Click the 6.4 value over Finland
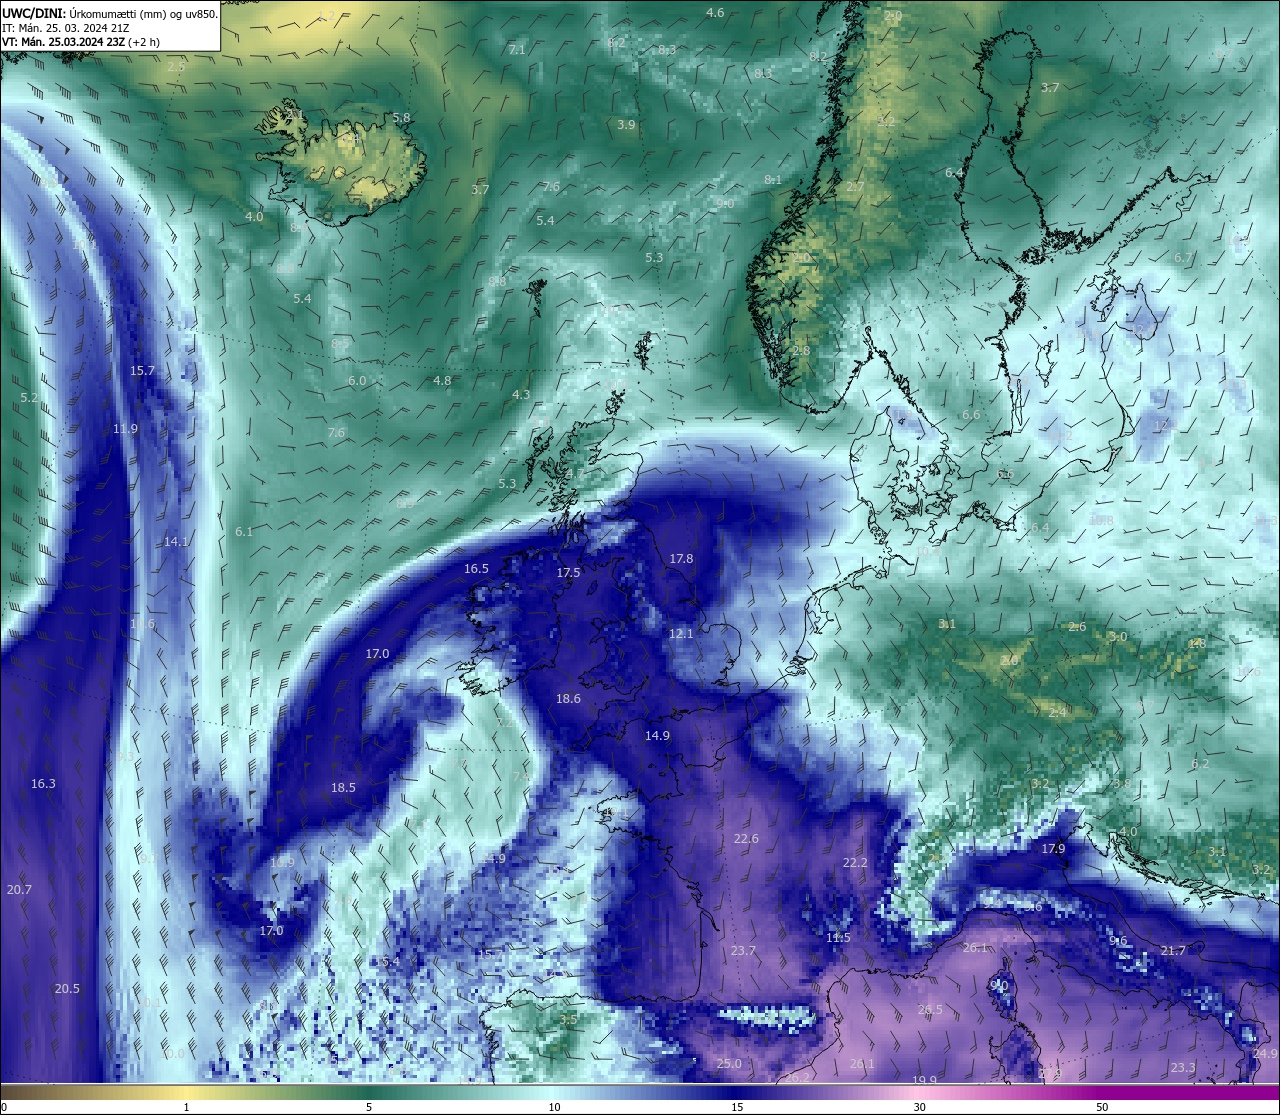 pyautogui.click(x=954, y=173)
